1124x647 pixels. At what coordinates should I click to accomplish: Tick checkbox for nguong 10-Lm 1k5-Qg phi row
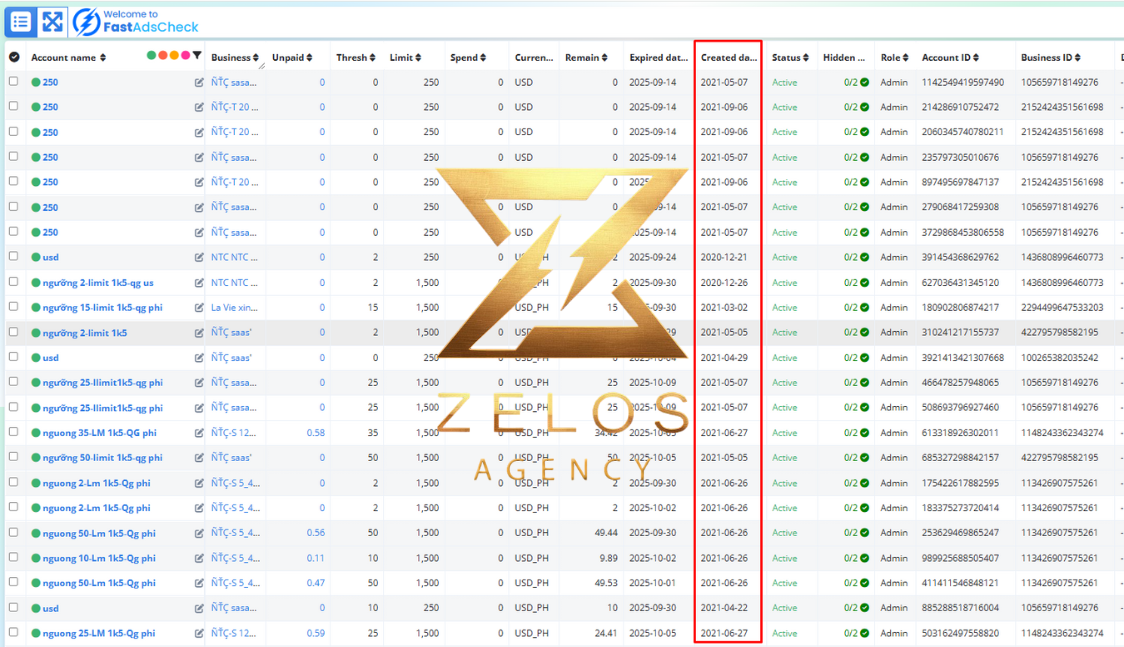(14, 557)
